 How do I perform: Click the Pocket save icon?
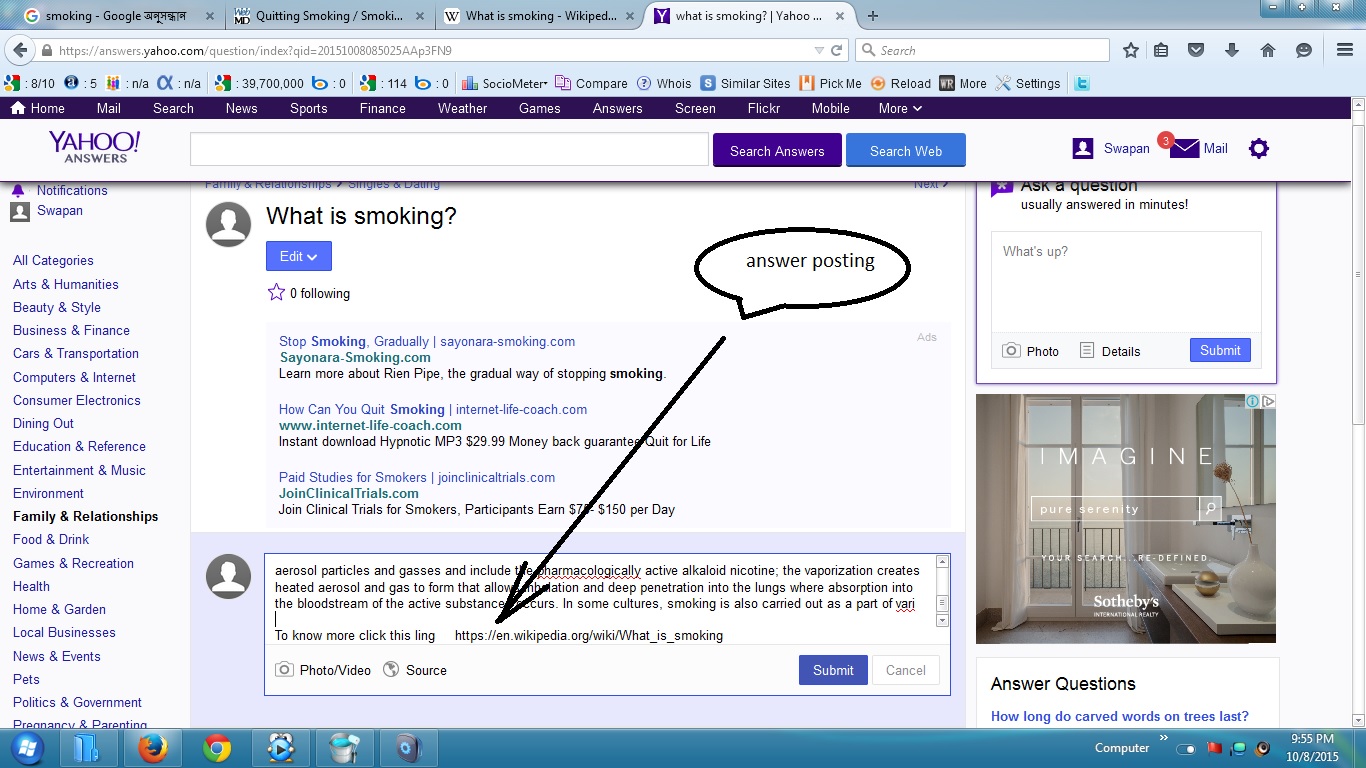tap(1196, 50)
